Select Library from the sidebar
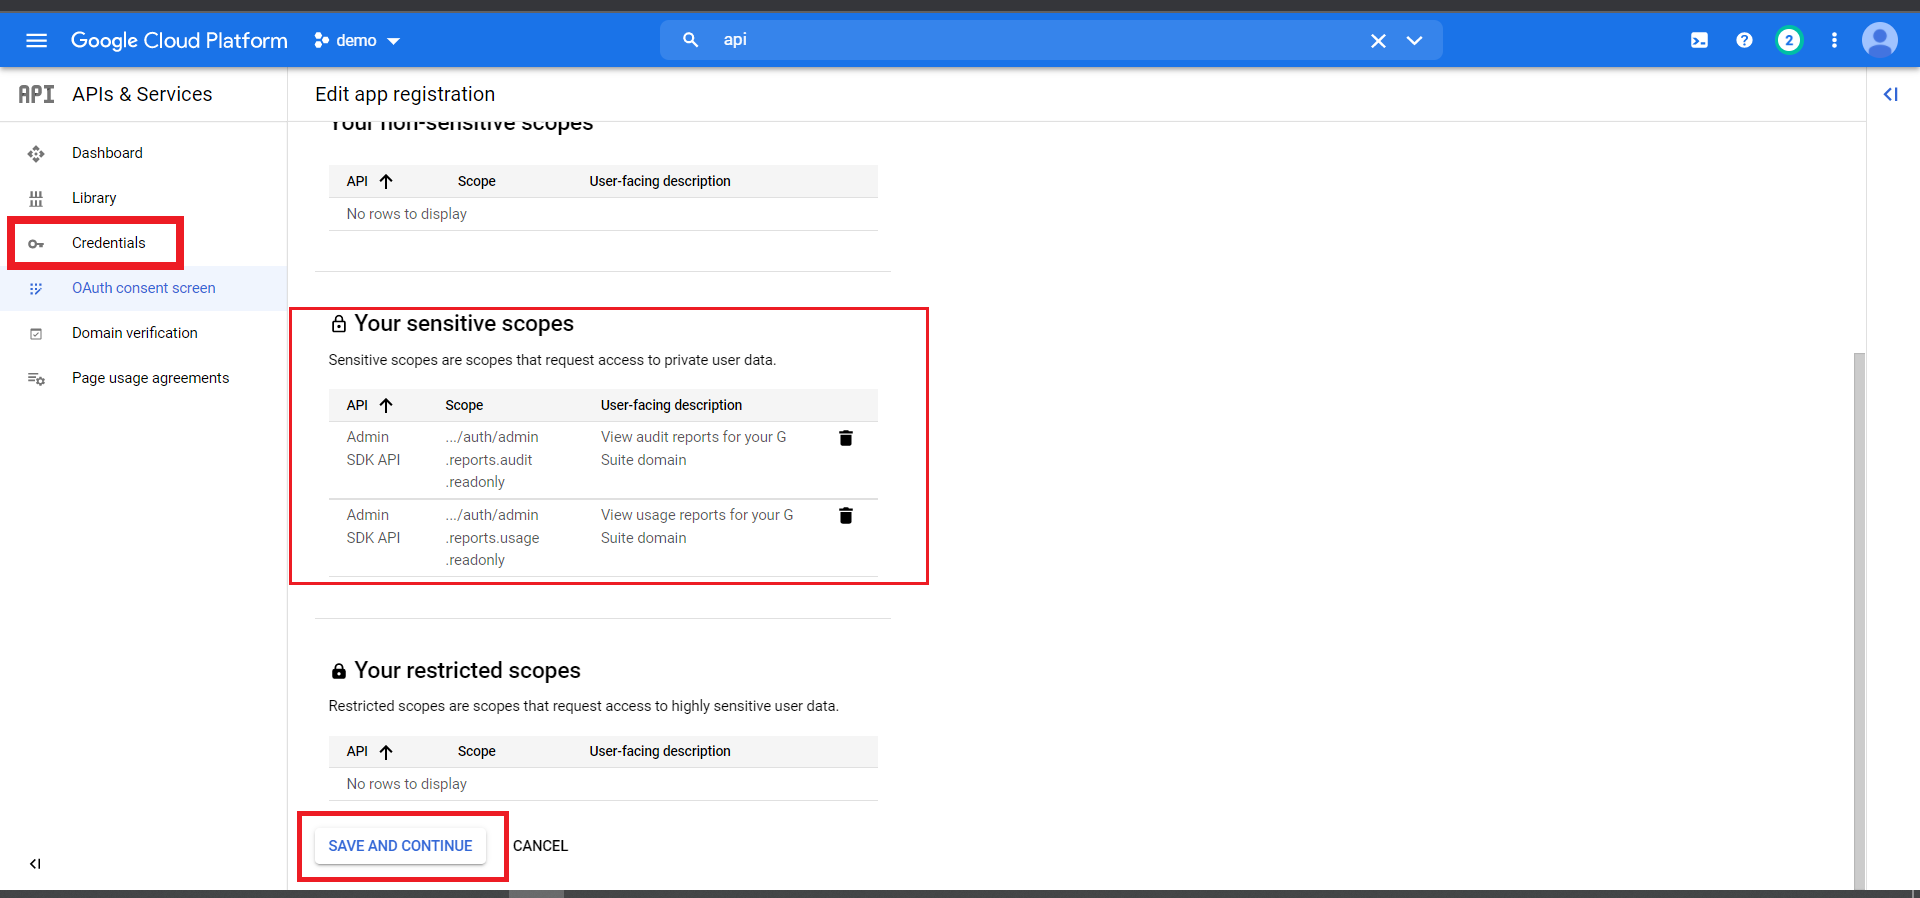Image resolution: width=1920 pixels, height=898 pixels. click(94, 198)
